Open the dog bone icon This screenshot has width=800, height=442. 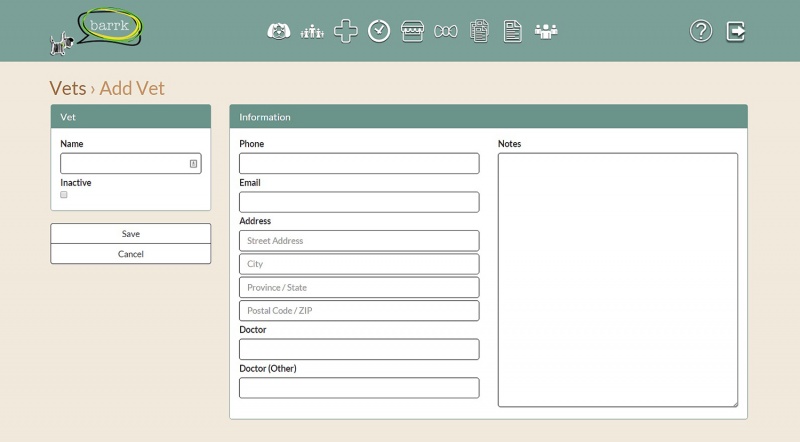tap(446, 32)
